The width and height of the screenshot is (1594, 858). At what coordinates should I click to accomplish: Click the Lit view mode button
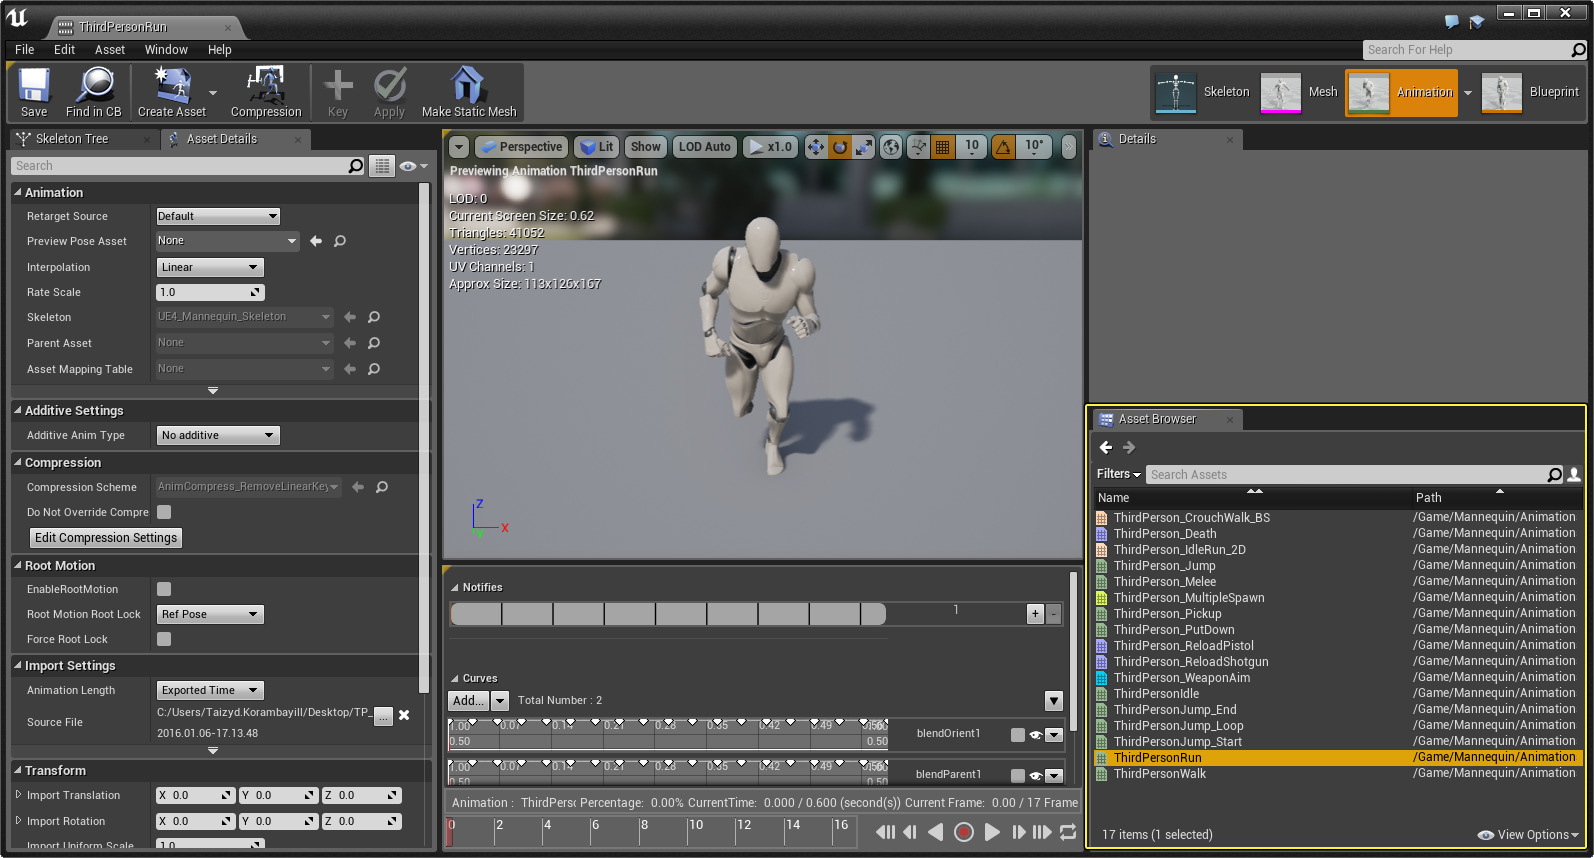pyautogui.click(x=597, y=147)
